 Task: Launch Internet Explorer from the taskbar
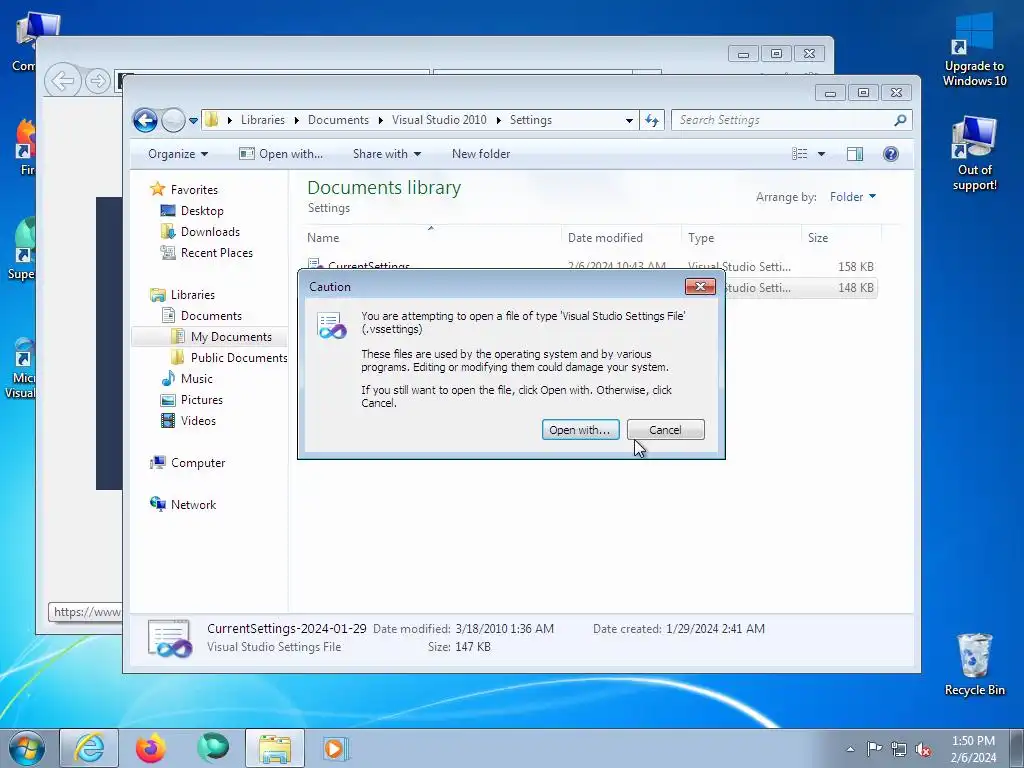click(89, 748)
